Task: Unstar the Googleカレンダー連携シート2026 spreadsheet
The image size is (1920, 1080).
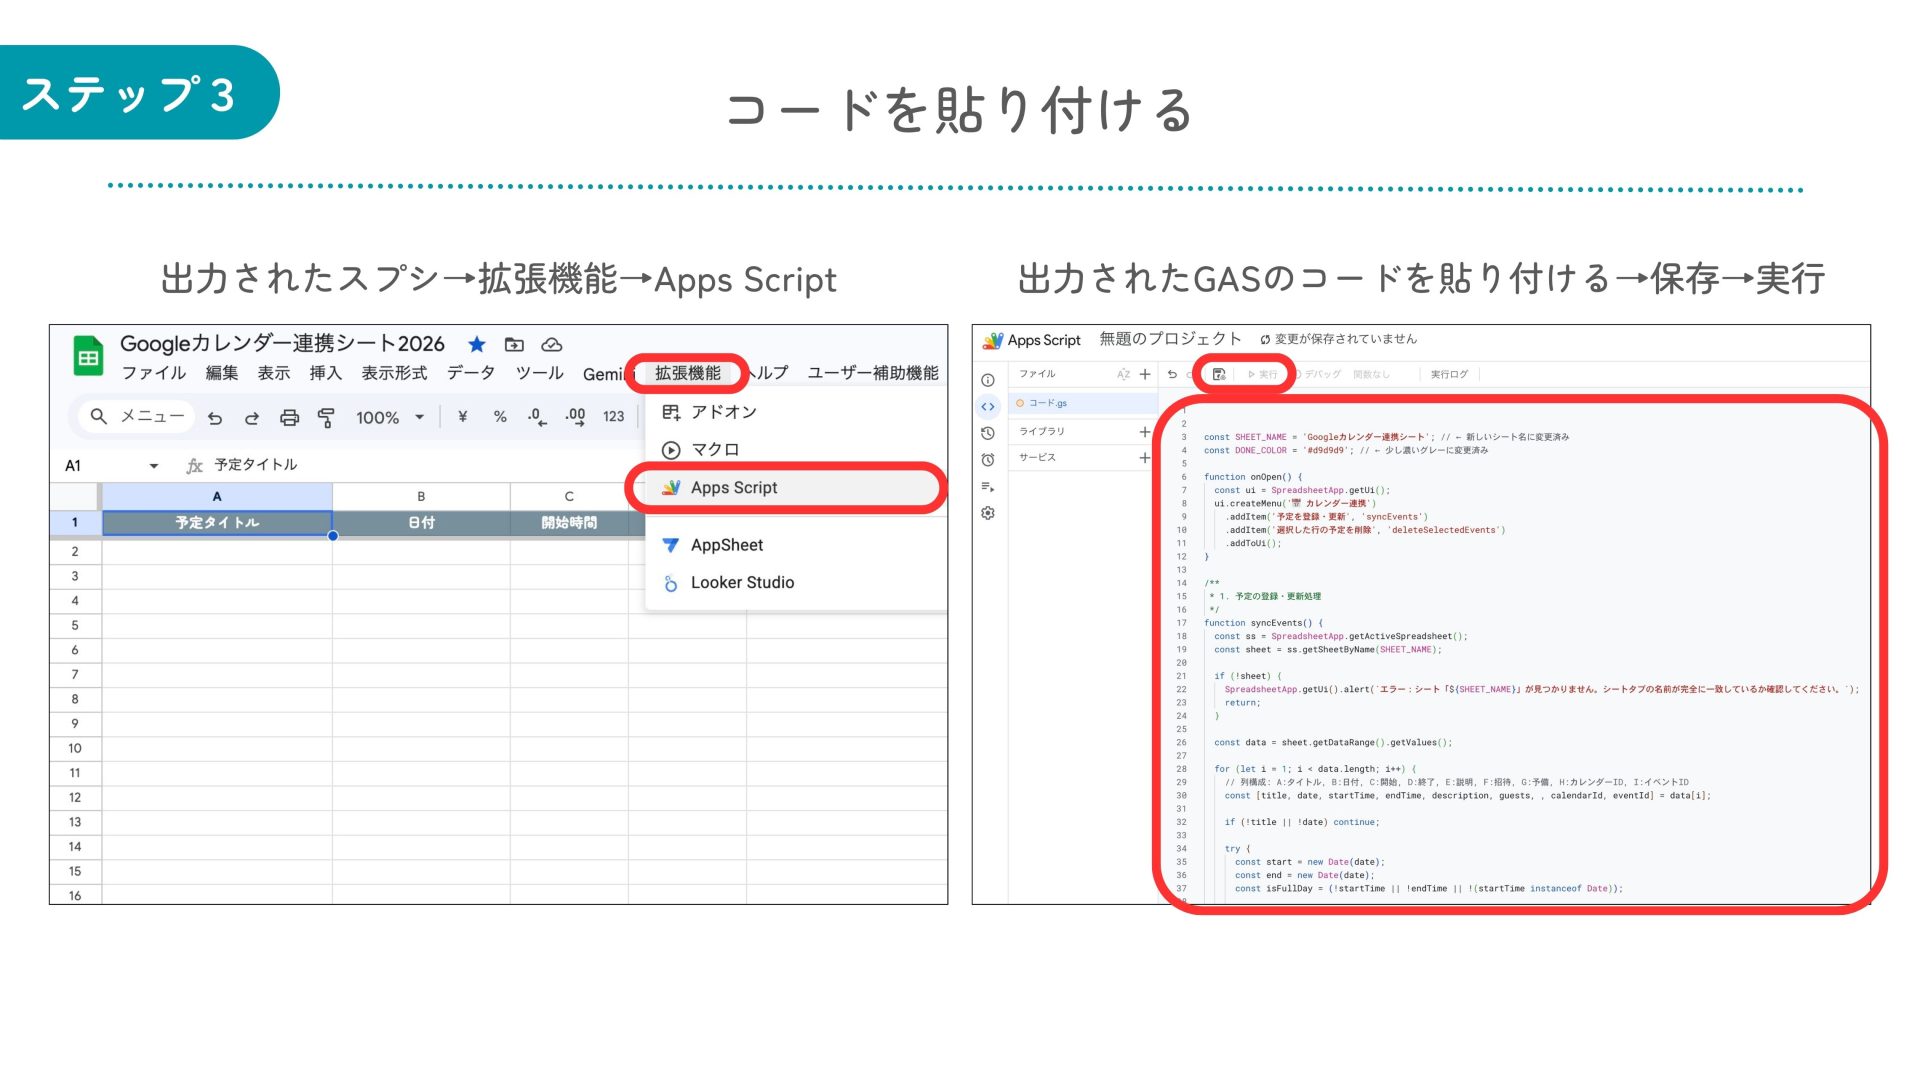Action: (x=478, y=344)
